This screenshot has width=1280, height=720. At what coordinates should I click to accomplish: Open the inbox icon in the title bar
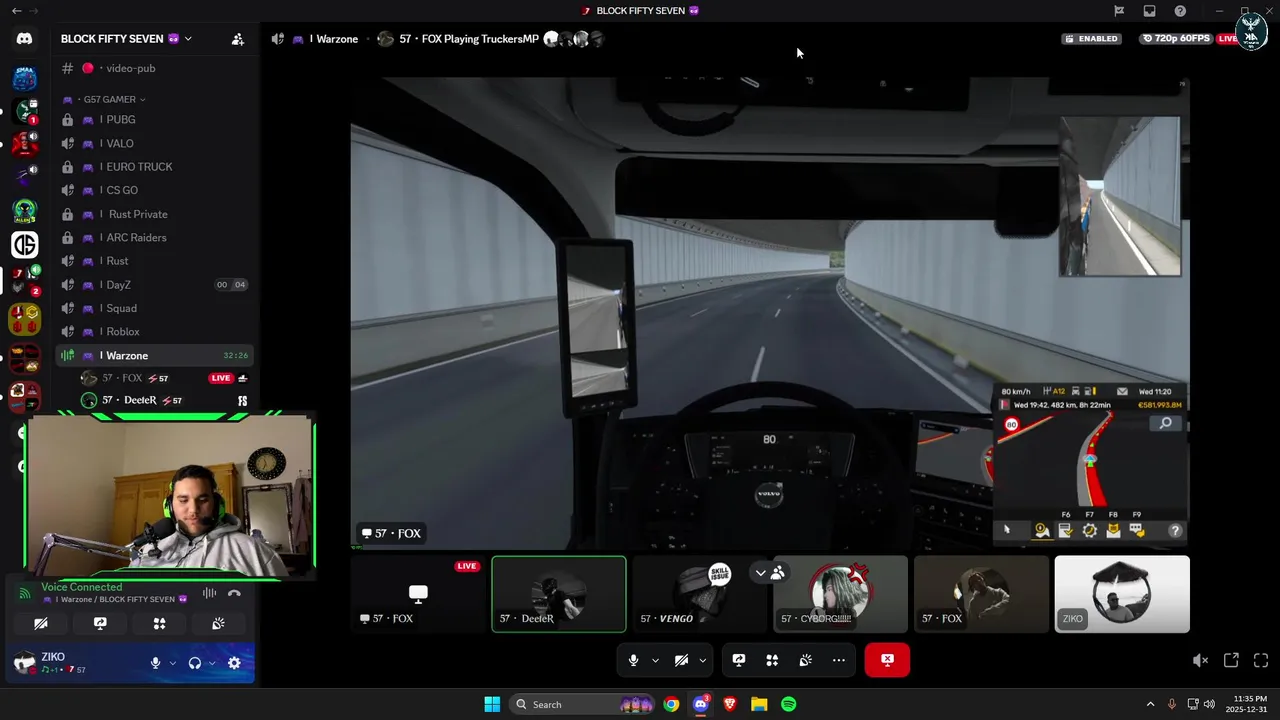(1150, 11)
